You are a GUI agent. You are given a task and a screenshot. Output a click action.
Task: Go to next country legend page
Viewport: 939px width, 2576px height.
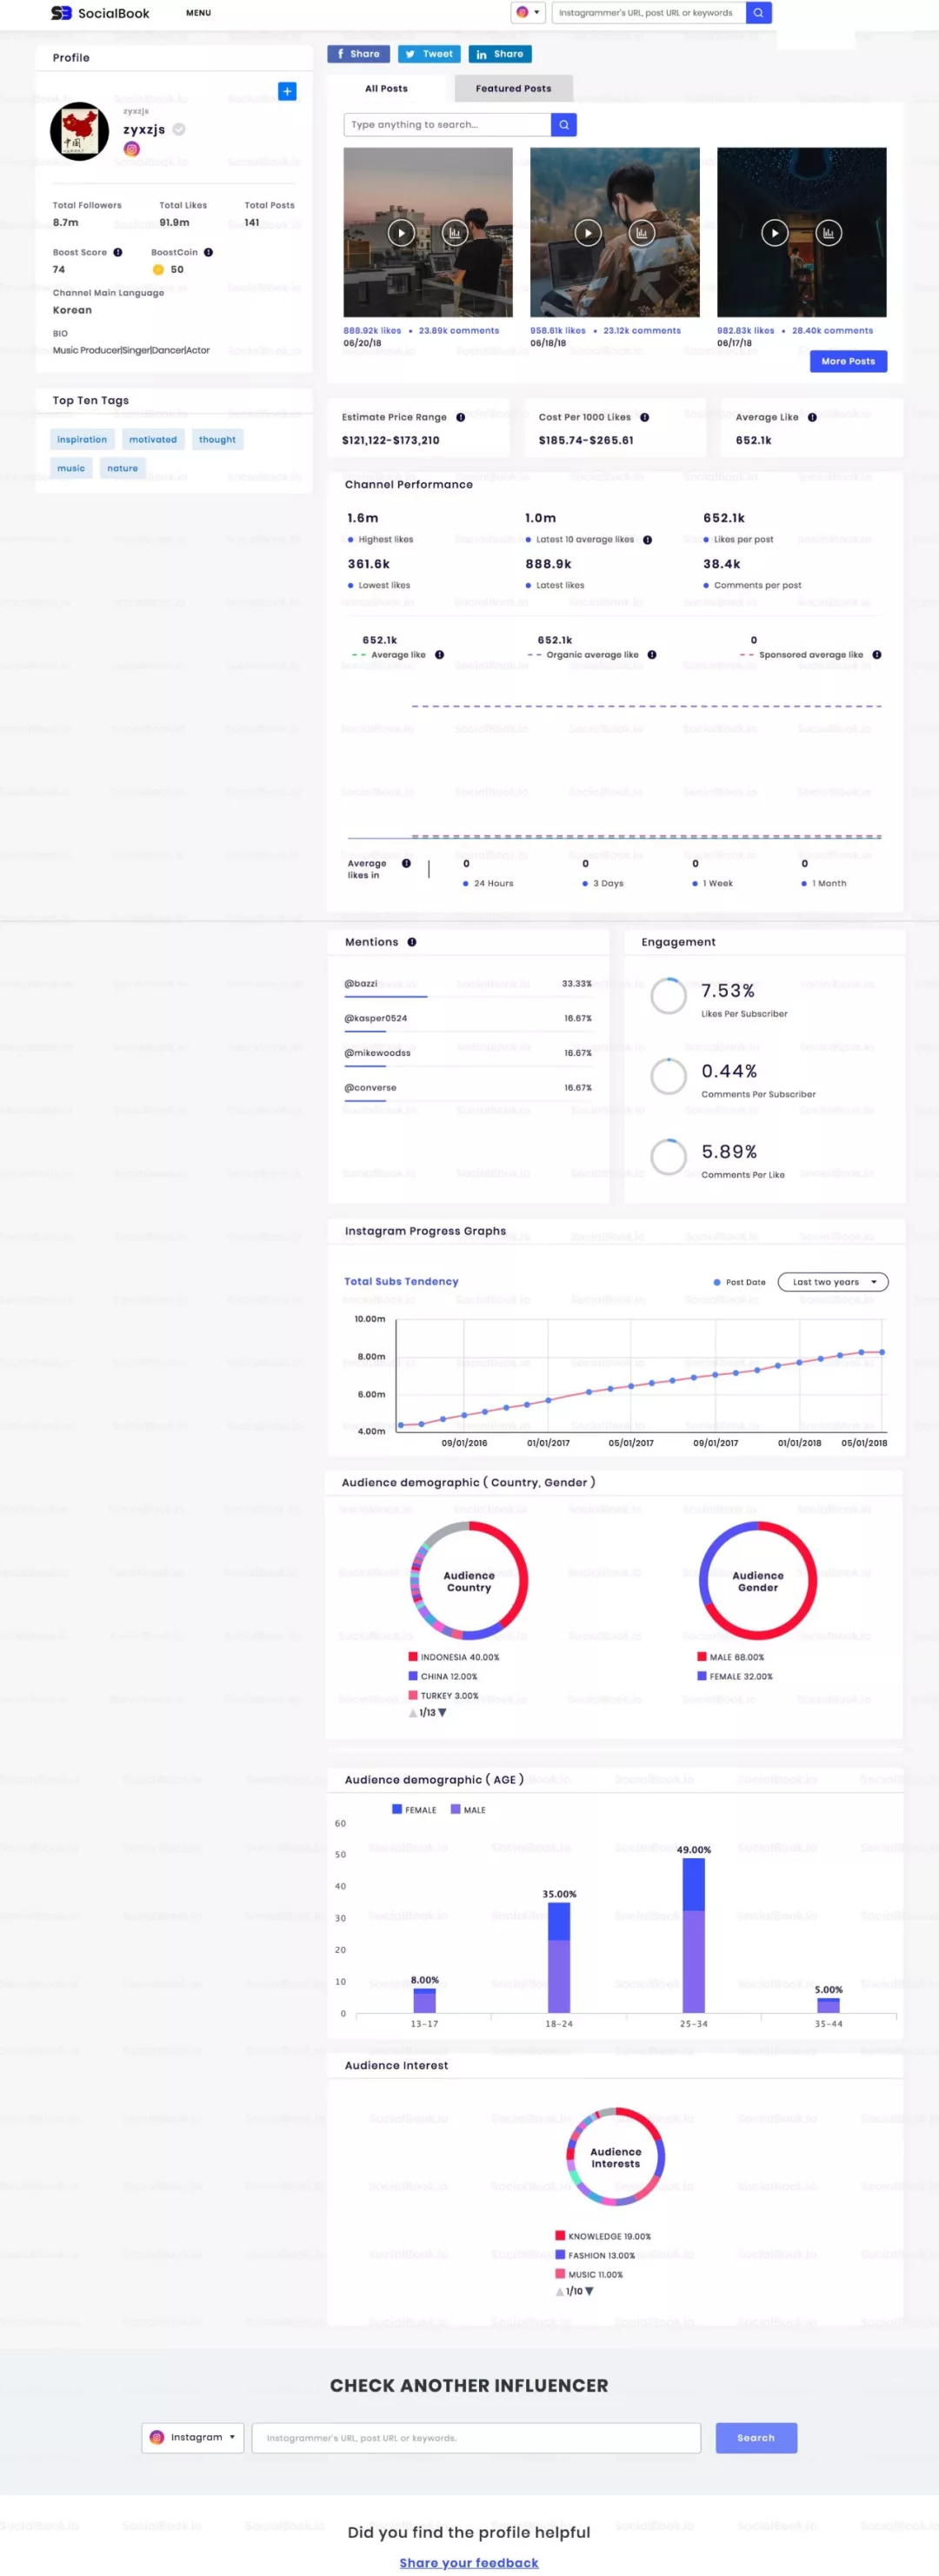coord(443,1713)
